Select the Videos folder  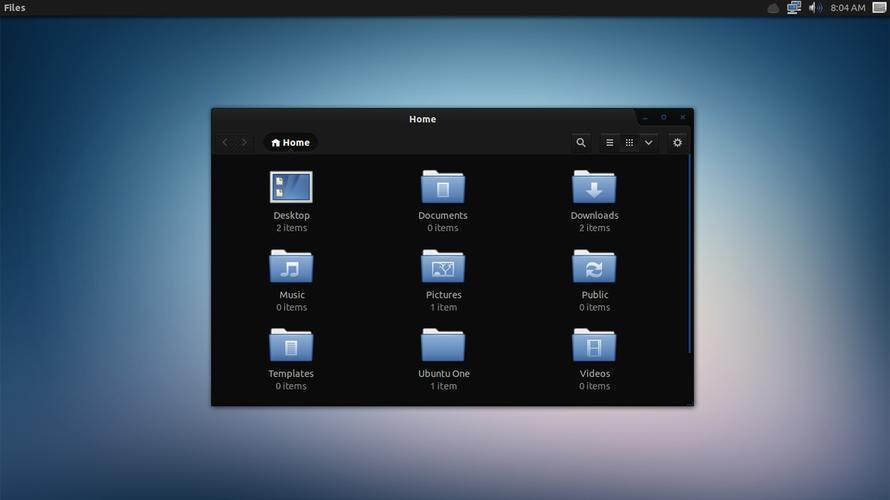tap(594, 346)
